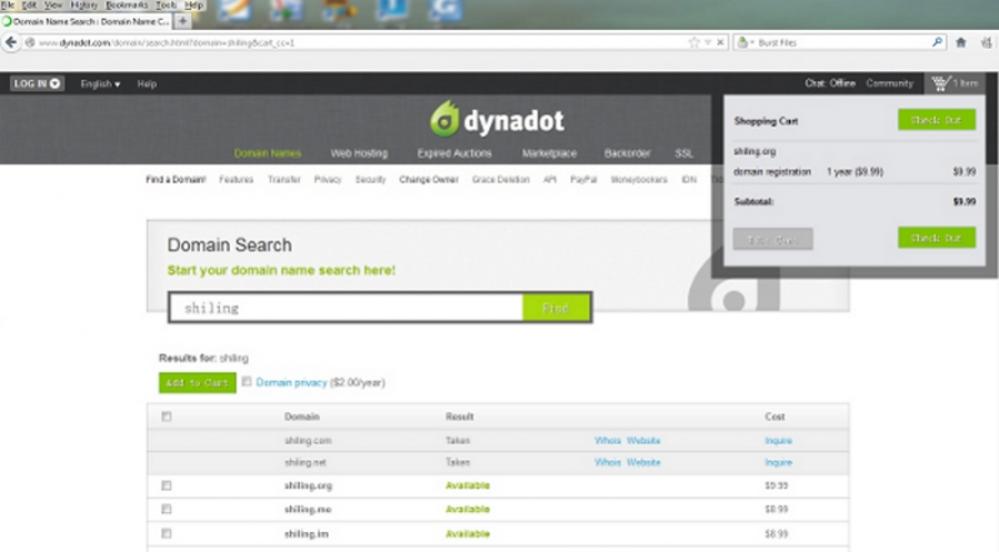Click the search magnifier in the browser search box
999x552 pixels.
[x=937, y=42]
